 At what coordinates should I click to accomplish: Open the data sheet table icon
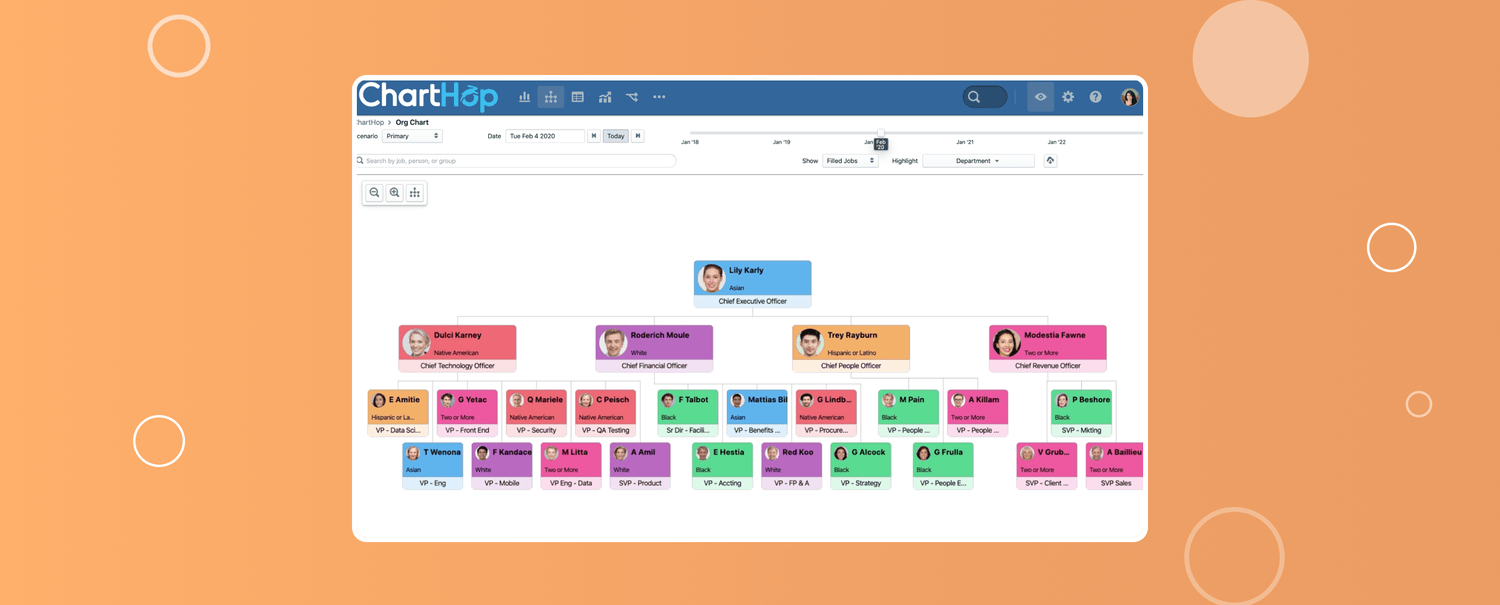(577, 97)
